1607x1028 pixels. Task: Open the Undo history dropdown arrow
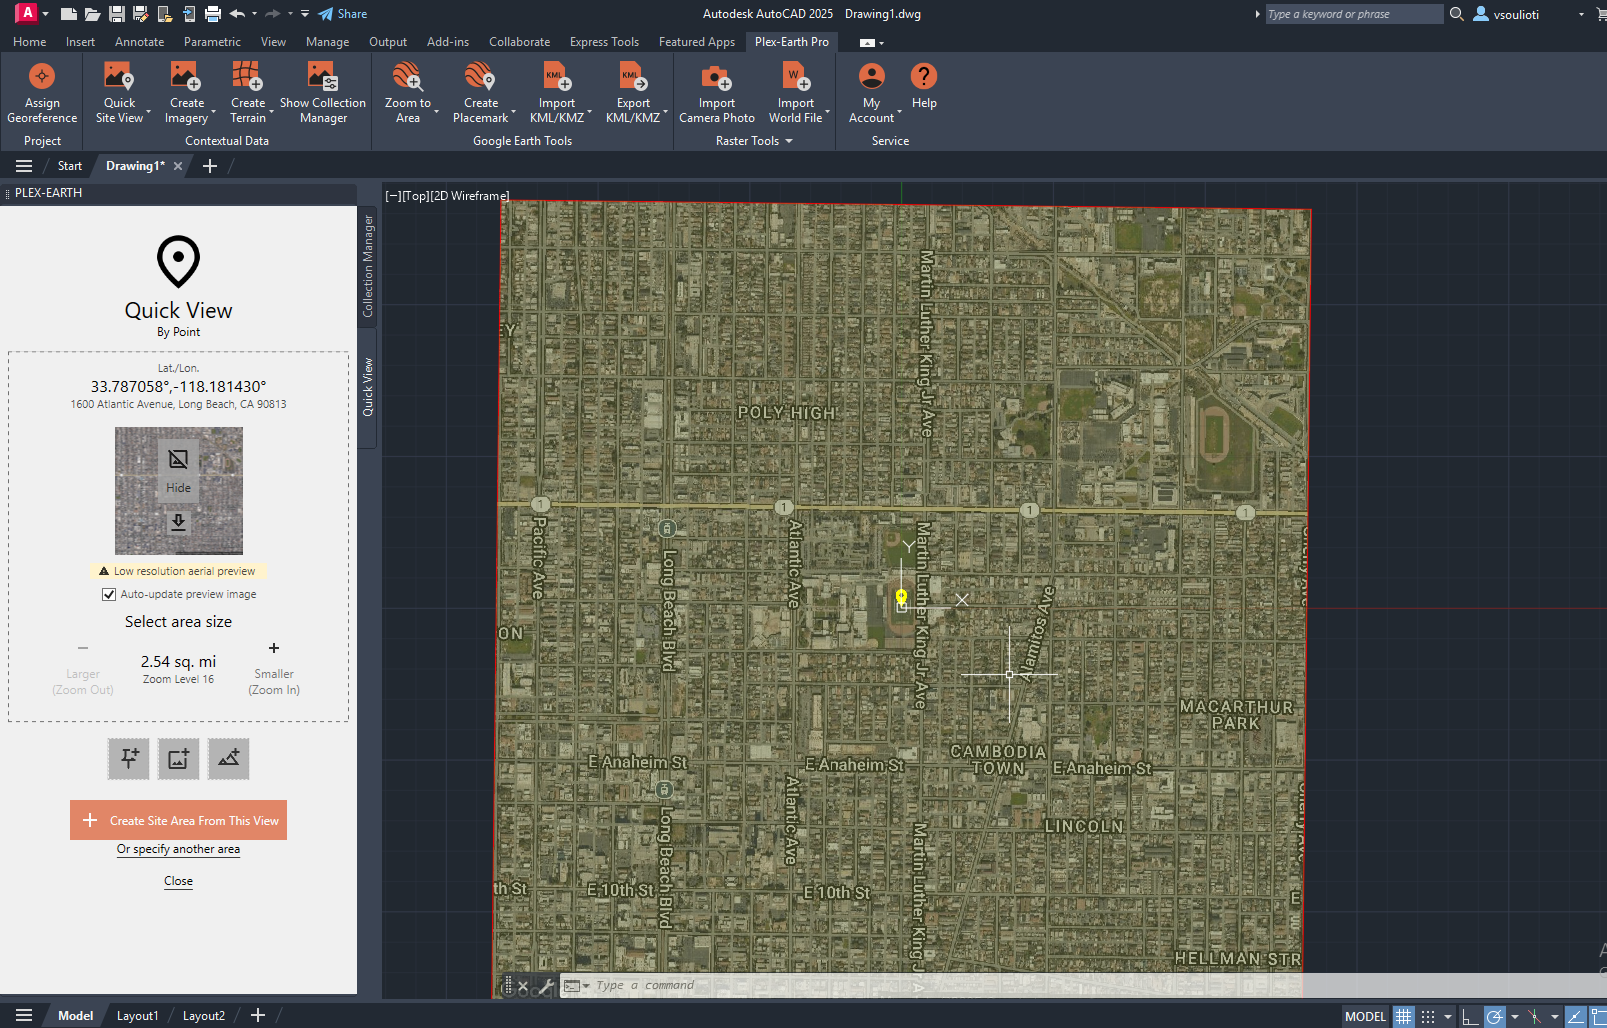[x=254, y=14]
